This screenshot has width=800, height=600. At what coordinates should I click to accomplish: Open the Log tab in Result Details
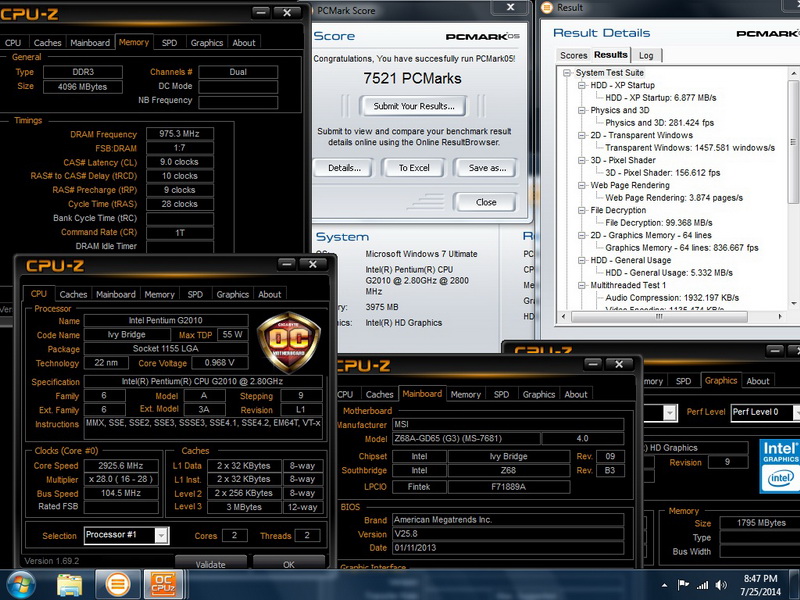coord(646,55)
